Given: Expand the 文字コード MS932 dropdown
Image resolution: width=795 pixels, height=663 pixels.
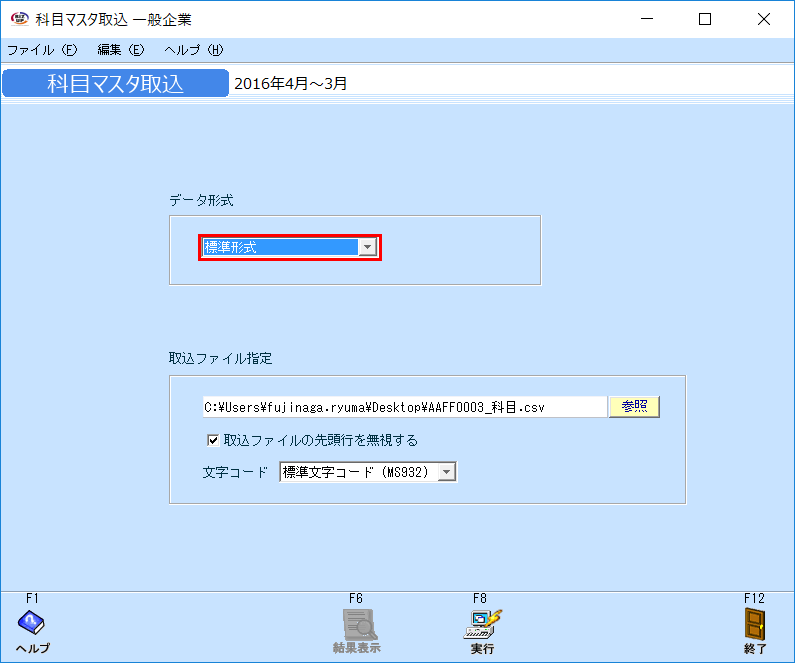Looking at the screenshot, I should 446,472.
